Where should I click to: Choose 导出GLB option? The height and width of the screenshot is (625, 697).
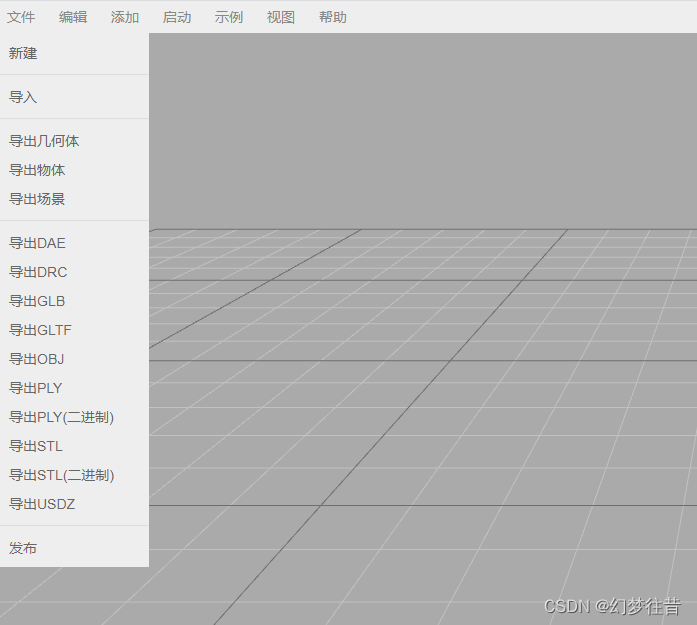(x=74, y=301)
